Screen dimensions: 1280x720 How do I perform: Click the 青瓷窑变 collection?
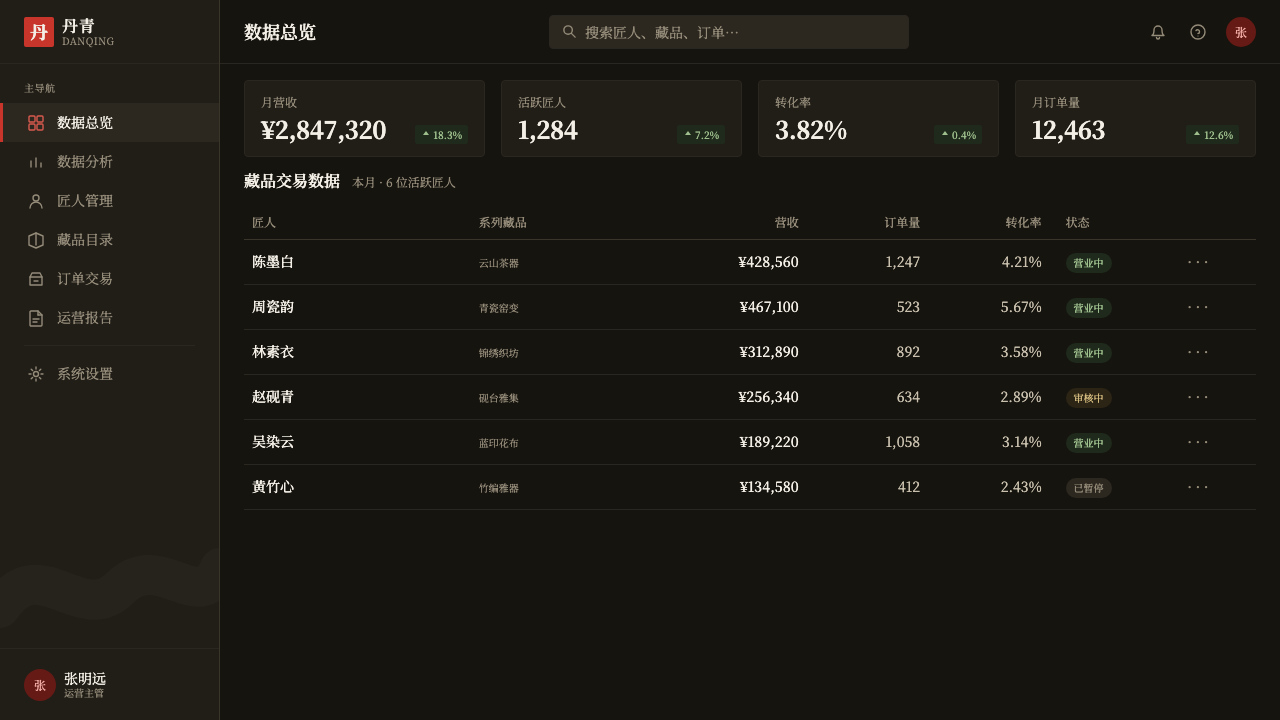[499, 308]
